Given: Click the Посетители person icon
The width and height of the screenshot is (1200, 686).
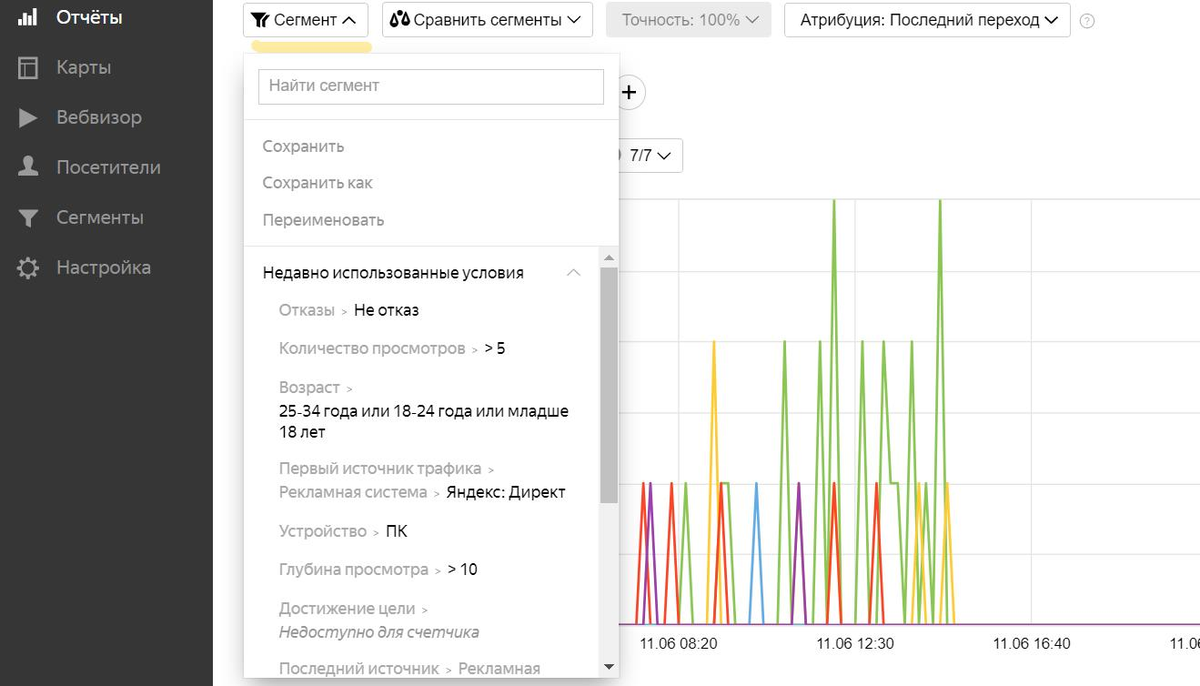Looking at the screenshot, I should tap(28, 167).
